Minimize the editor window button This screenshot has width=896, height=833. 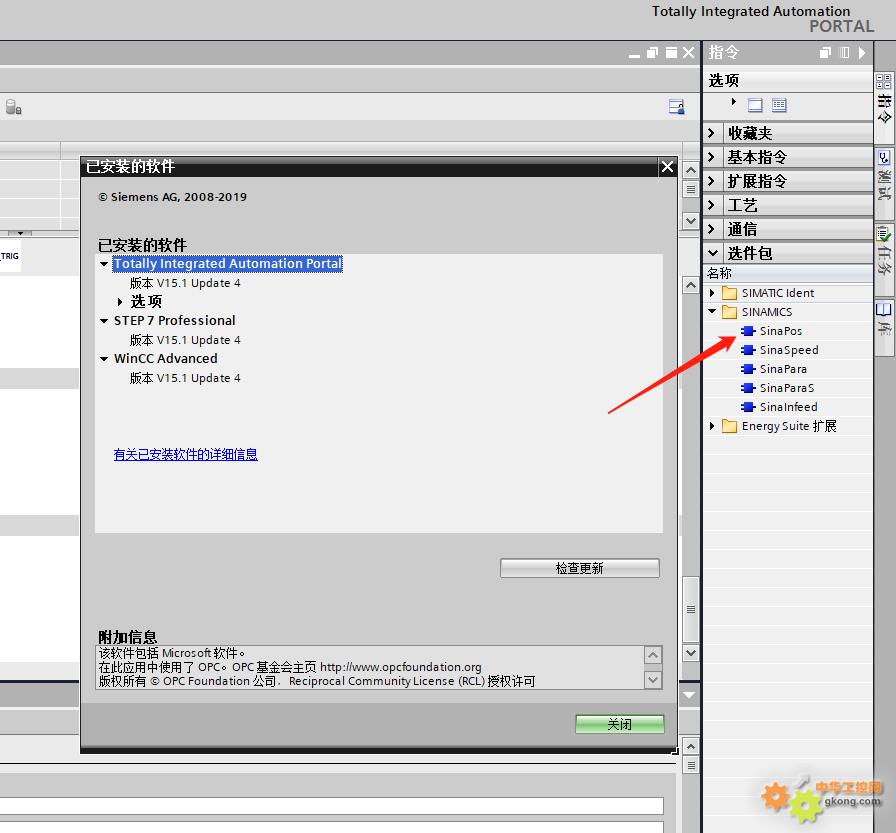[x=634, y=54]
